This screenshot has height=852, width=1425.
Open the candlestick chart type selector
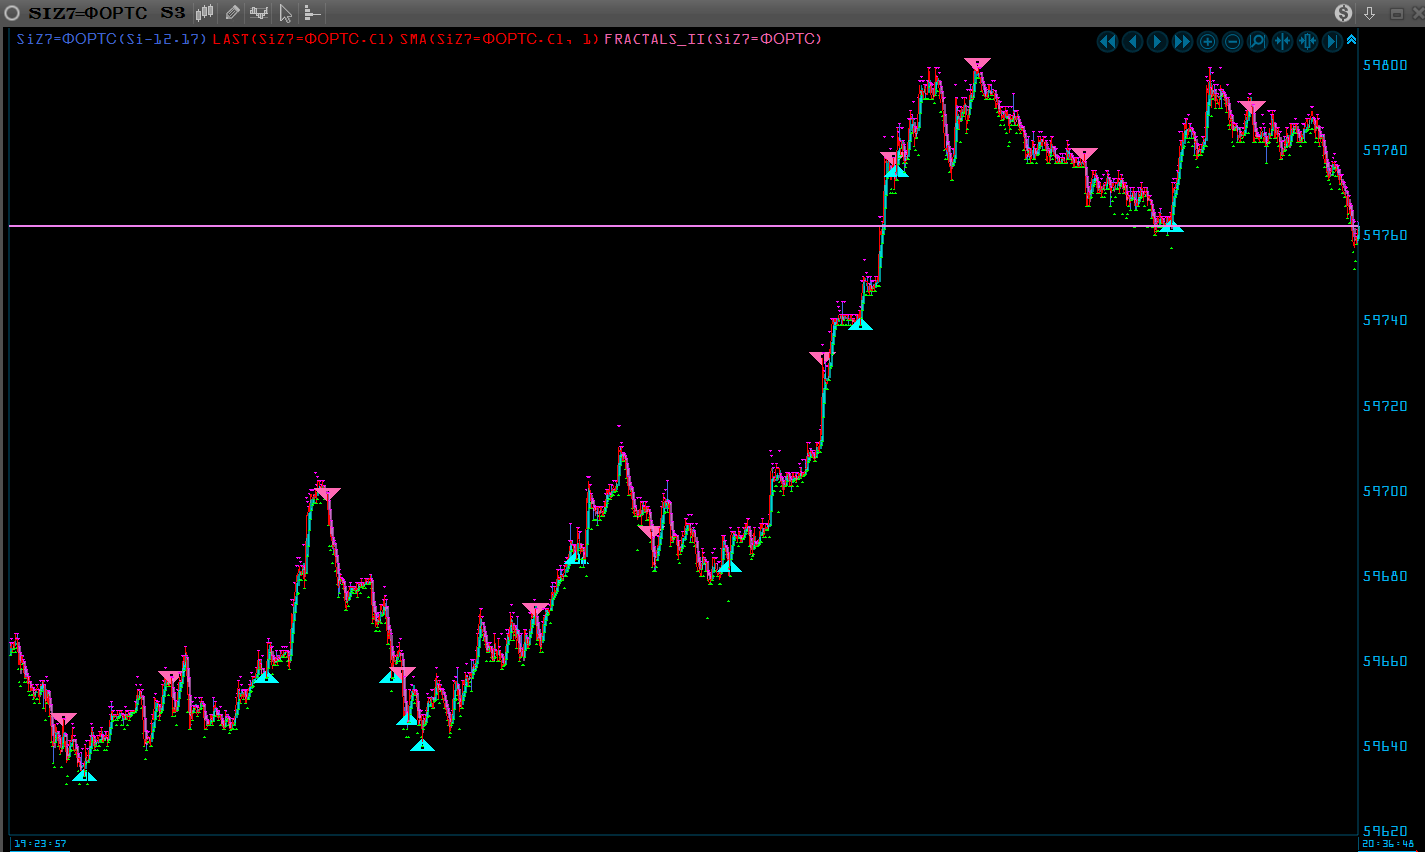click(204, 13)
